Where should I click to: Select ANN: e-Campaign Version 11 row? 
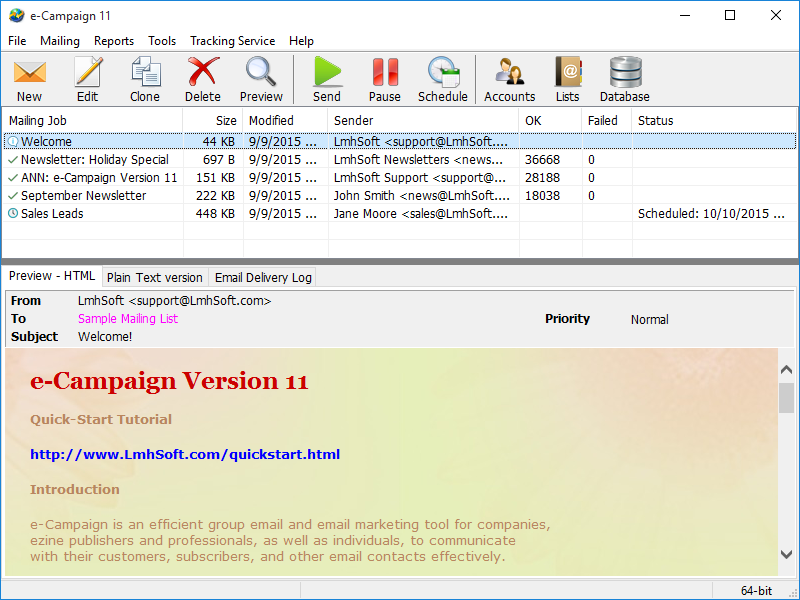click(x=399, y=178)
